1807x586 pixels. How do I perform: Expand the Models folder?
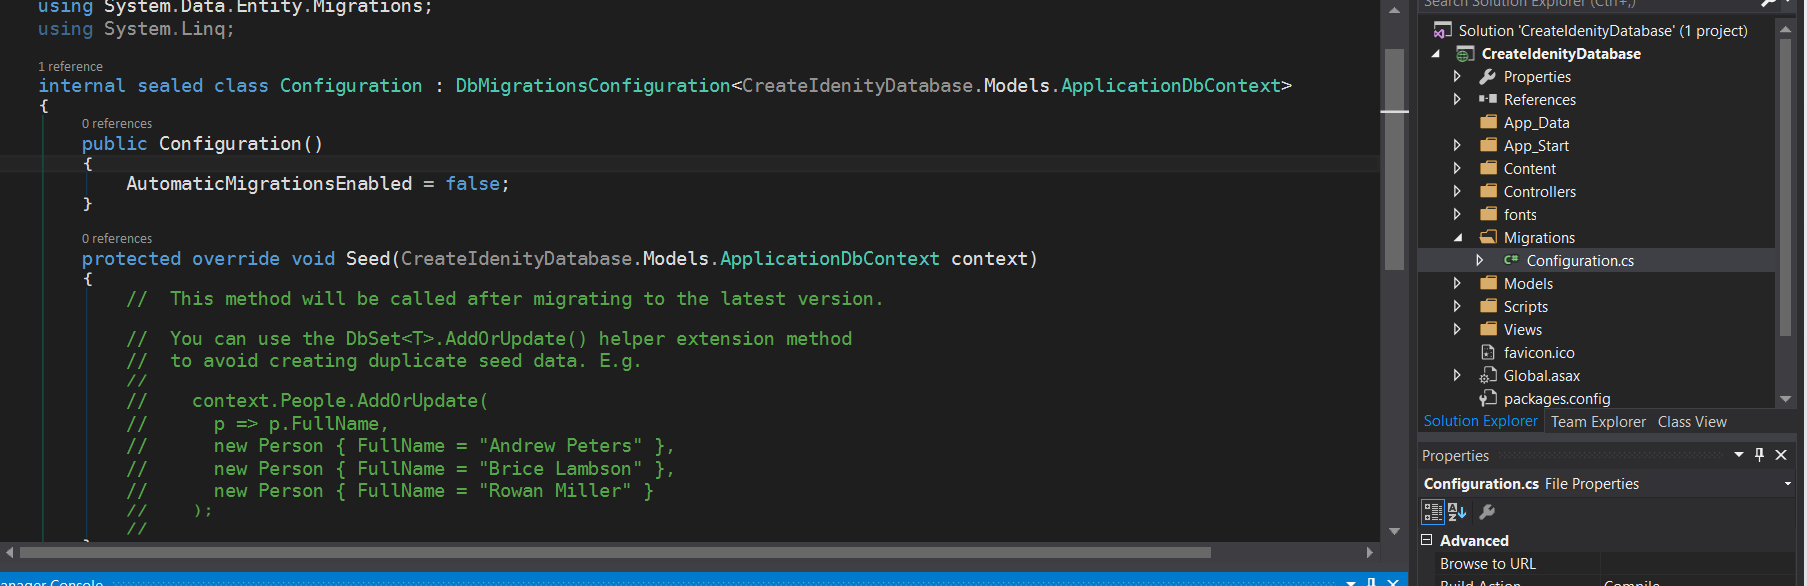pos(1457,284)
